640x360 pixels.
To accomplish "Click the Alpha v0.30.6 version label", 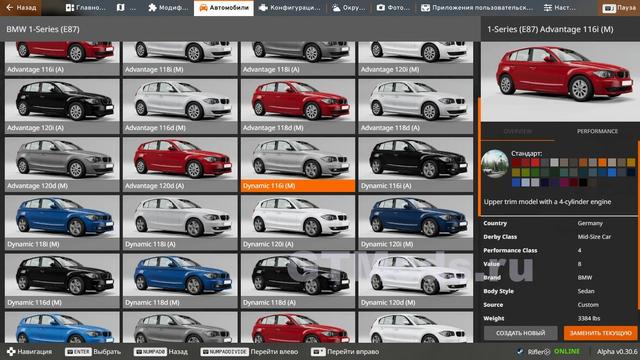I will point(616,351).
